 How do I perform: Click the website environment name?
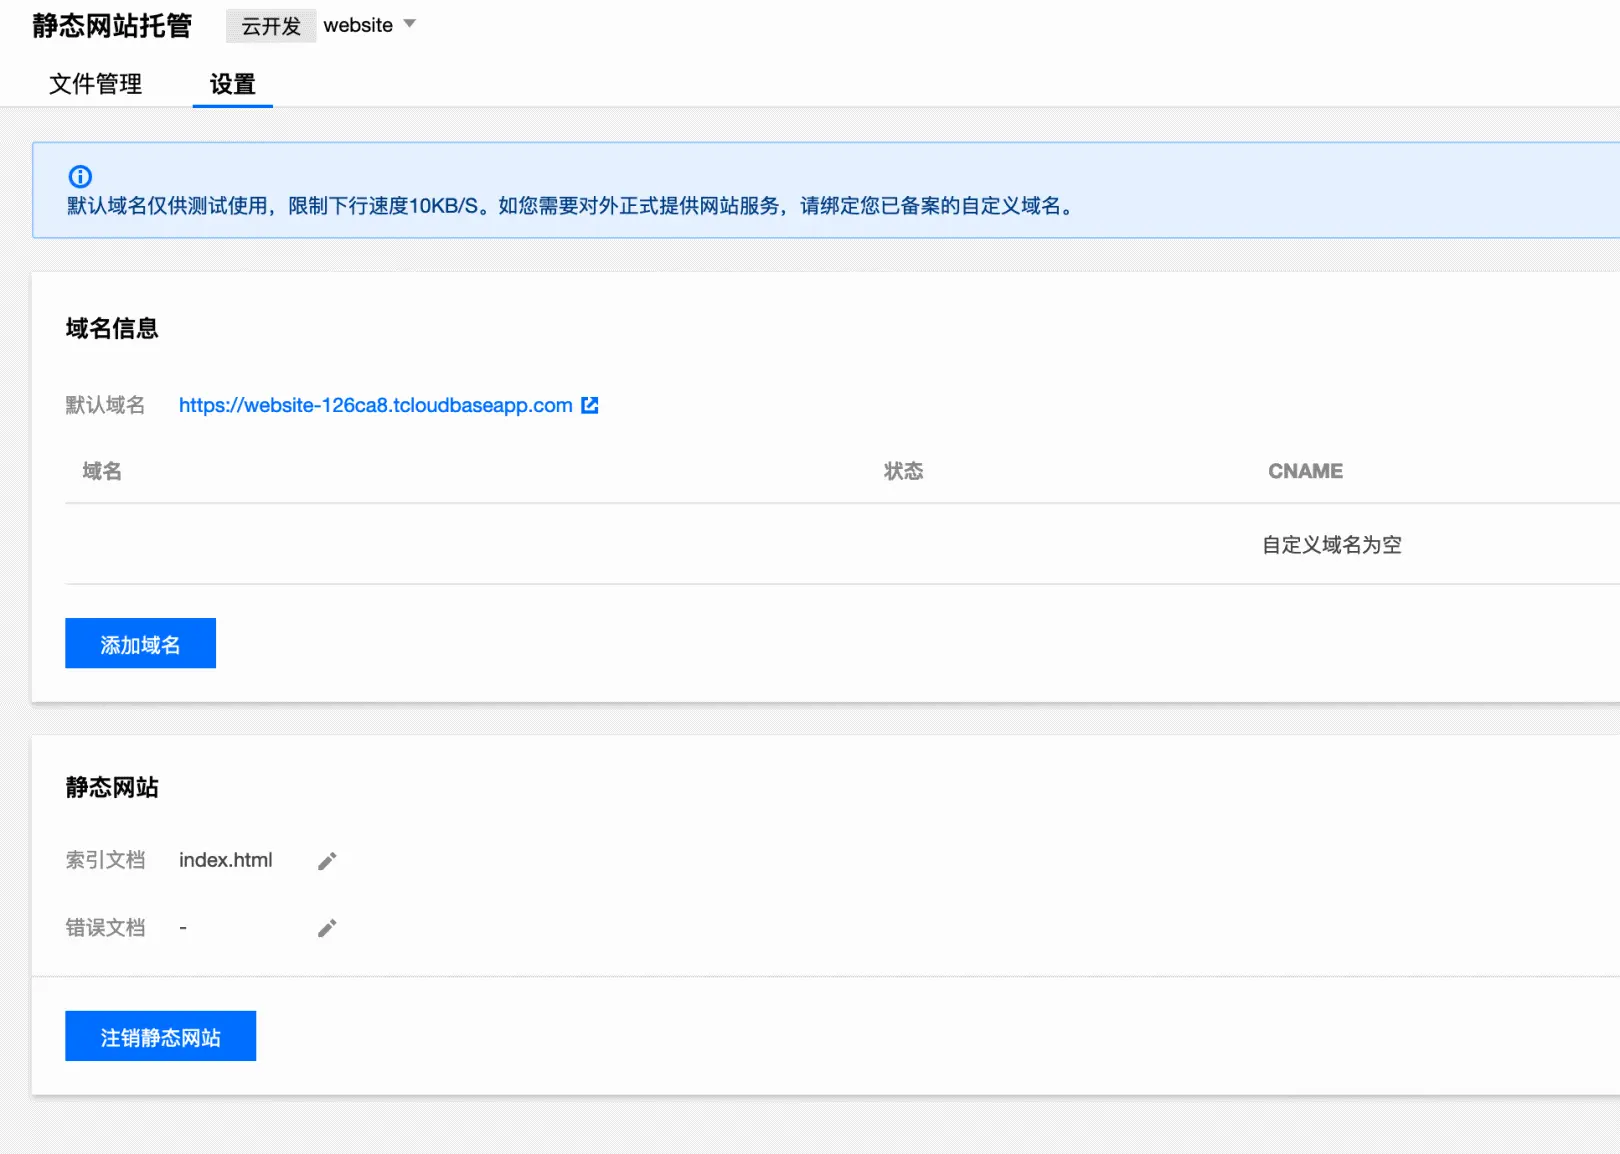358,25
